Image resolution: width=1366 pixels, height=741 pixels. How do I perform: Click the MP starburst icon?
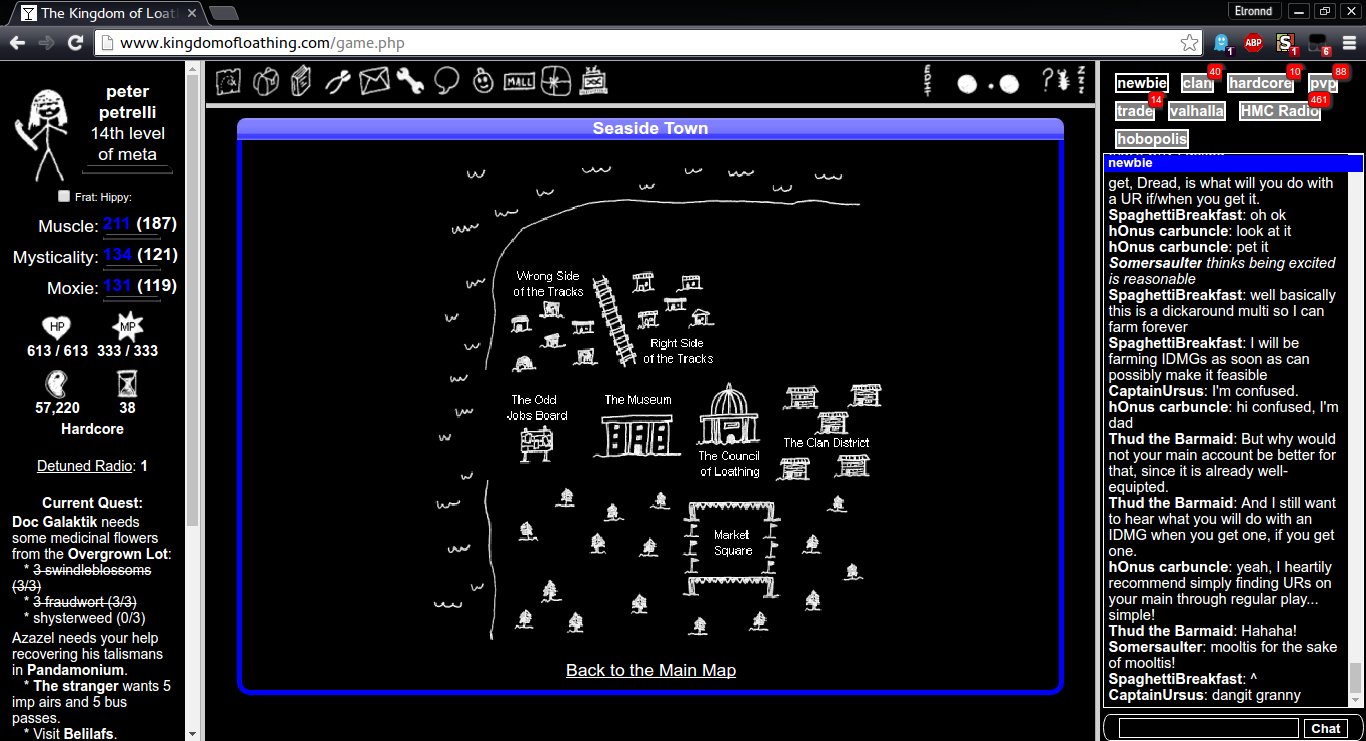(x=127, y=327)
